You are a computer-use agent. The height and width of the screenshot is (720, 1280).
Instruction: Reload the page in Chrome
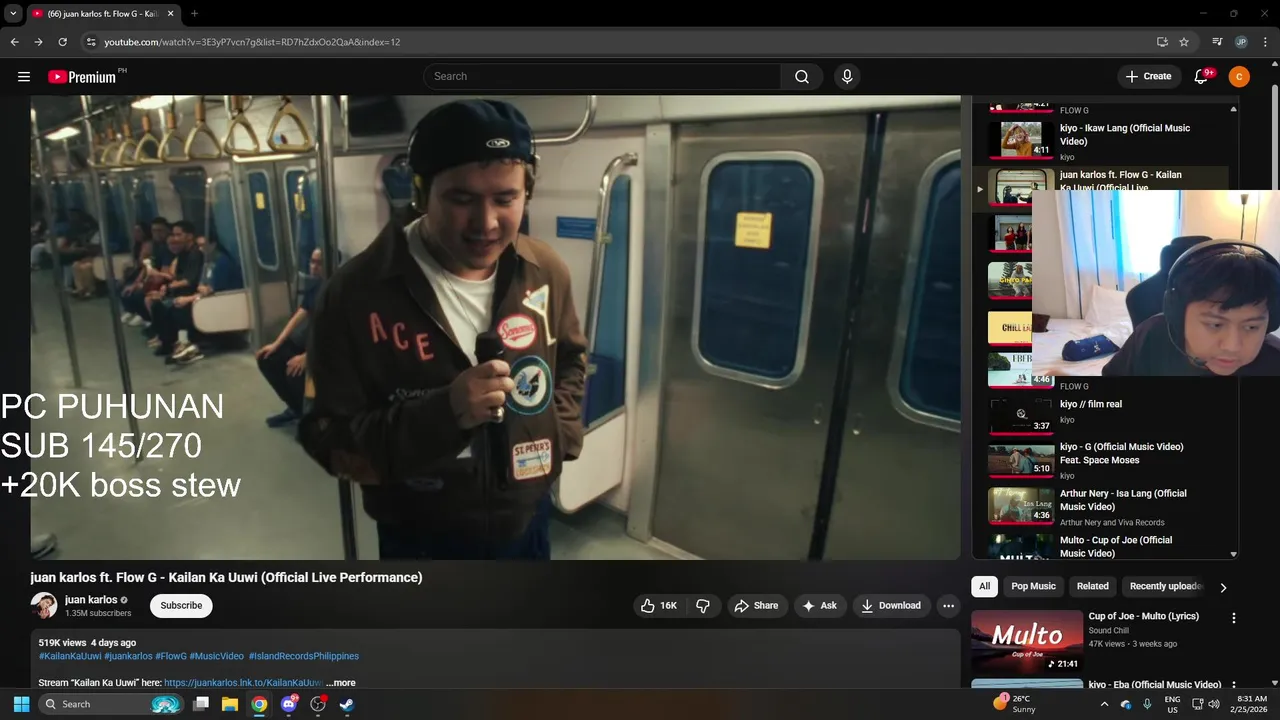(x=63, y=42)
